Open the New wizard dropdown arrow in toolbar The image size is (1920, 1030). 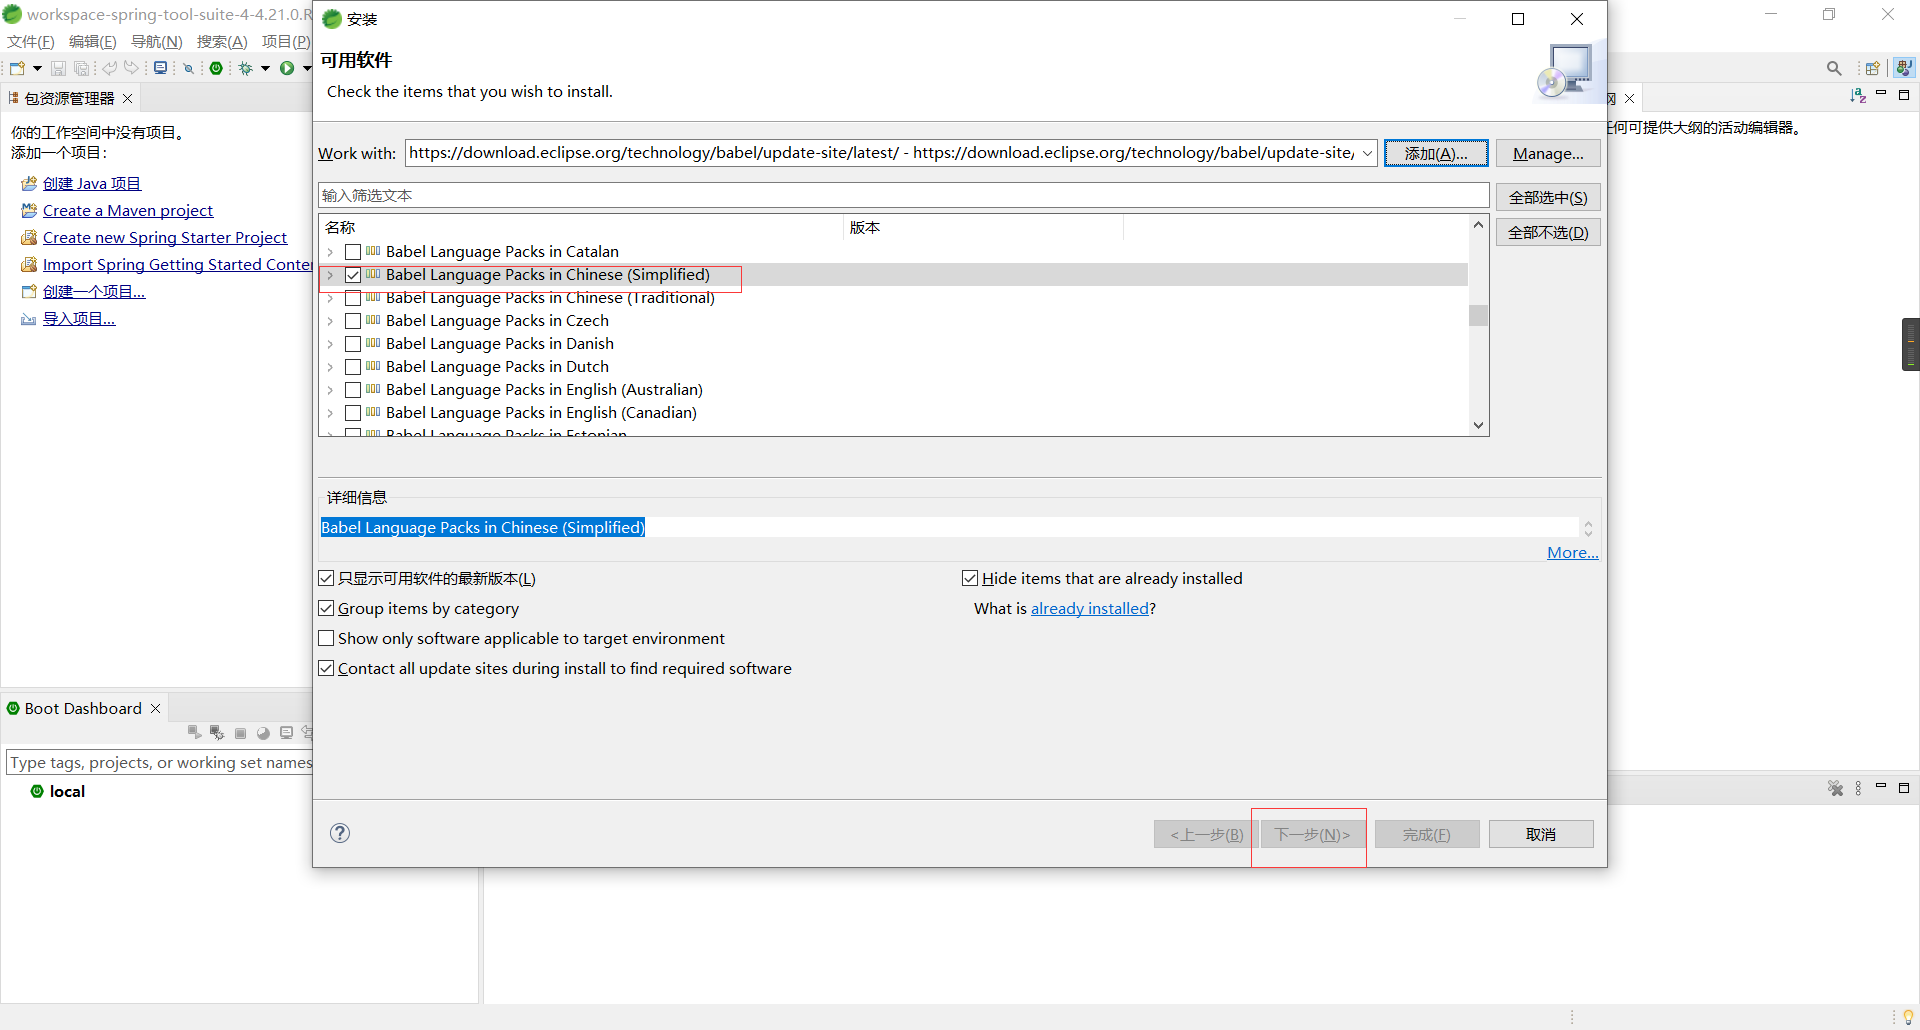(37, 68)
